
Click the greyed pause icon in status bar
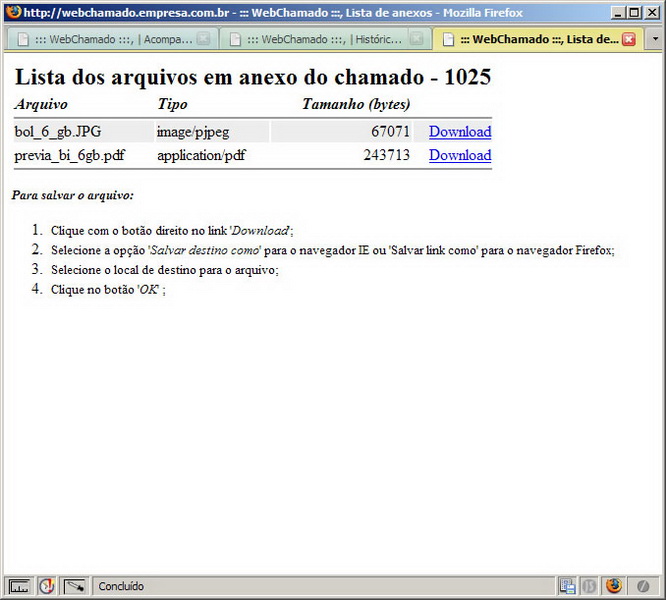pyautogui.click(x=590, y=586)
